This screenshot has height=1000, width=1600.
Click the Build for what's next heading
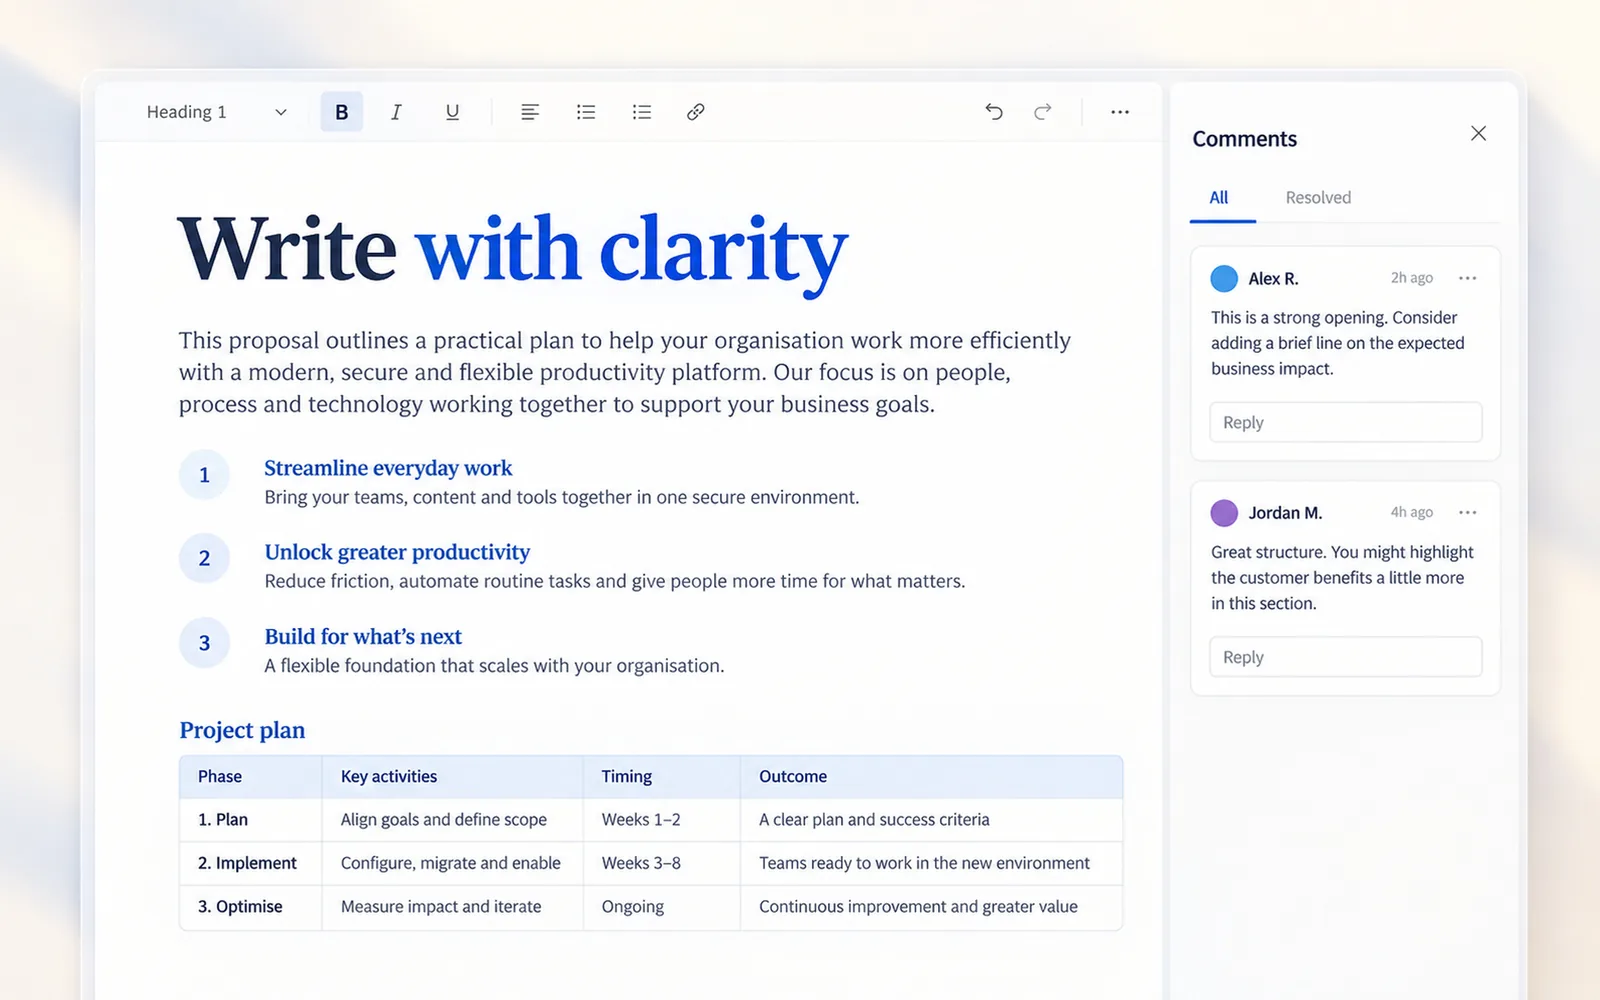click(x=363, y=637)
